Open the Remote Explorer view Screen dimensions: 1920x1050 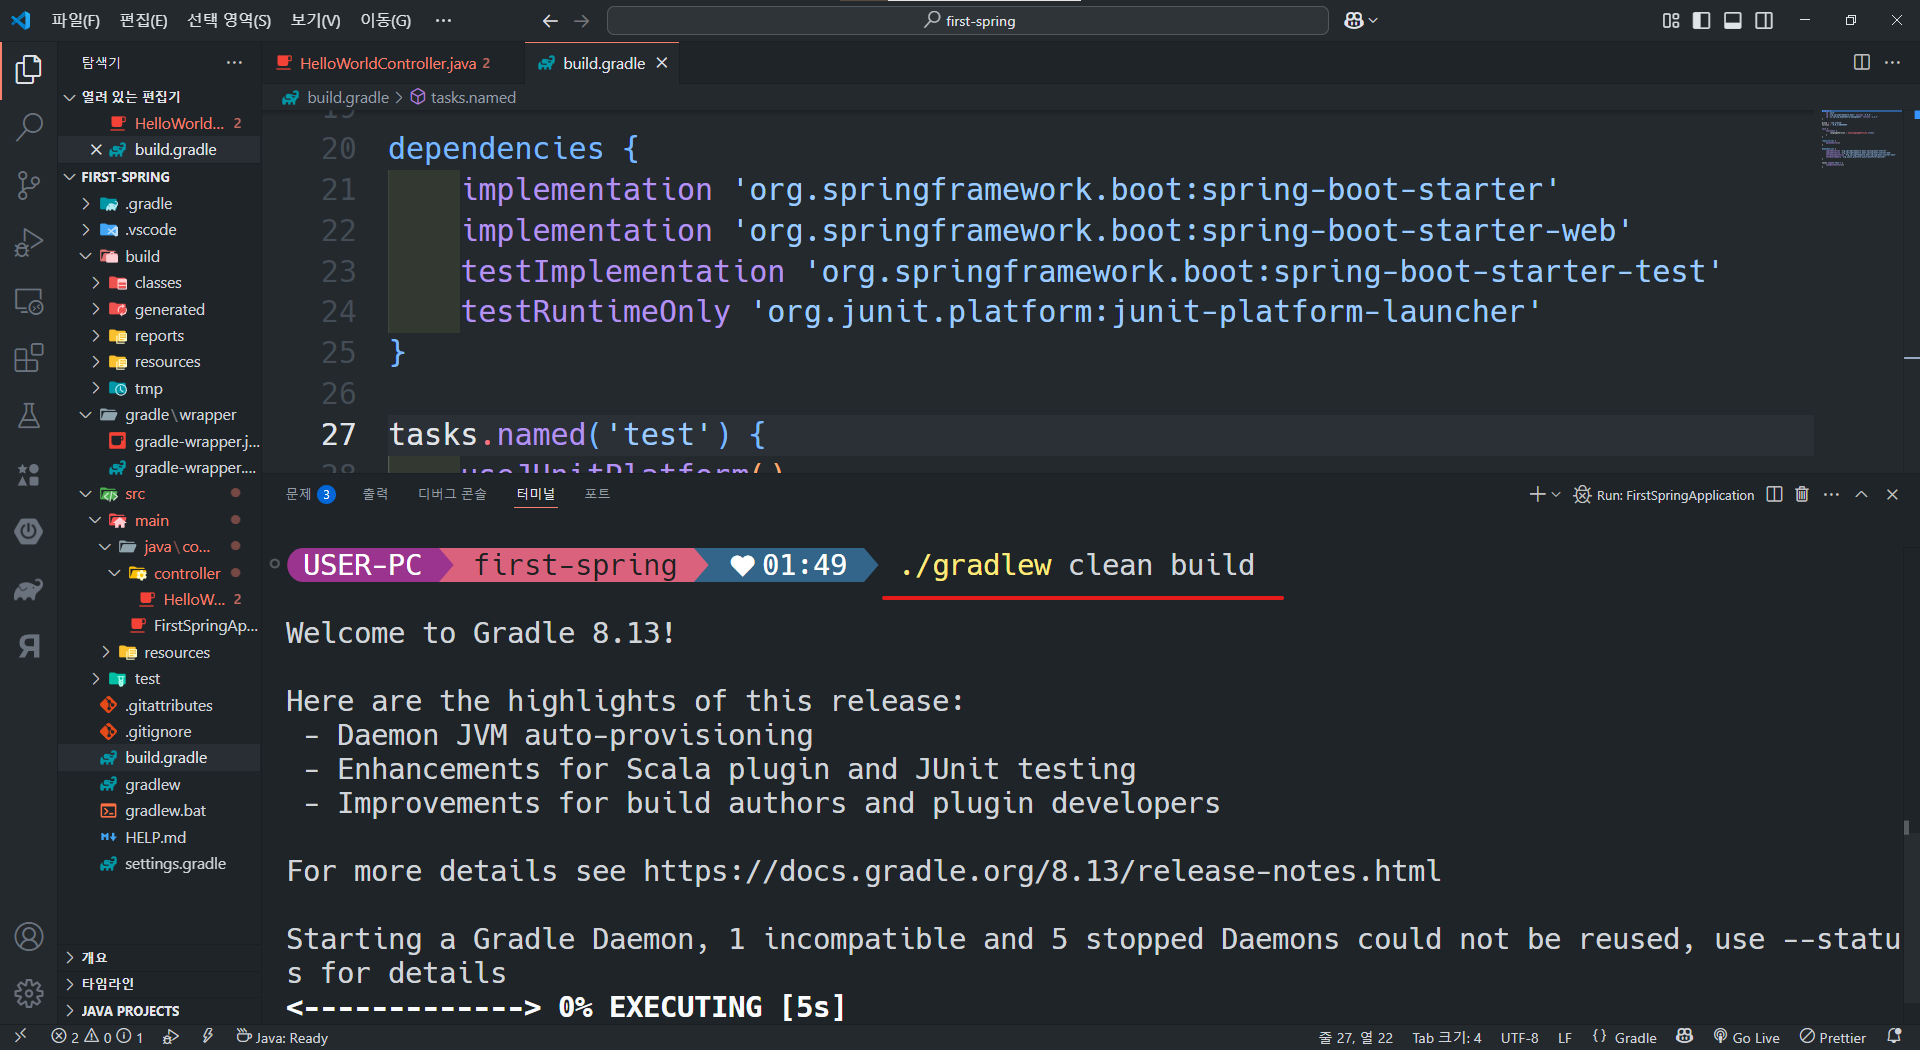pyautogui.click(x=29, y=301)
